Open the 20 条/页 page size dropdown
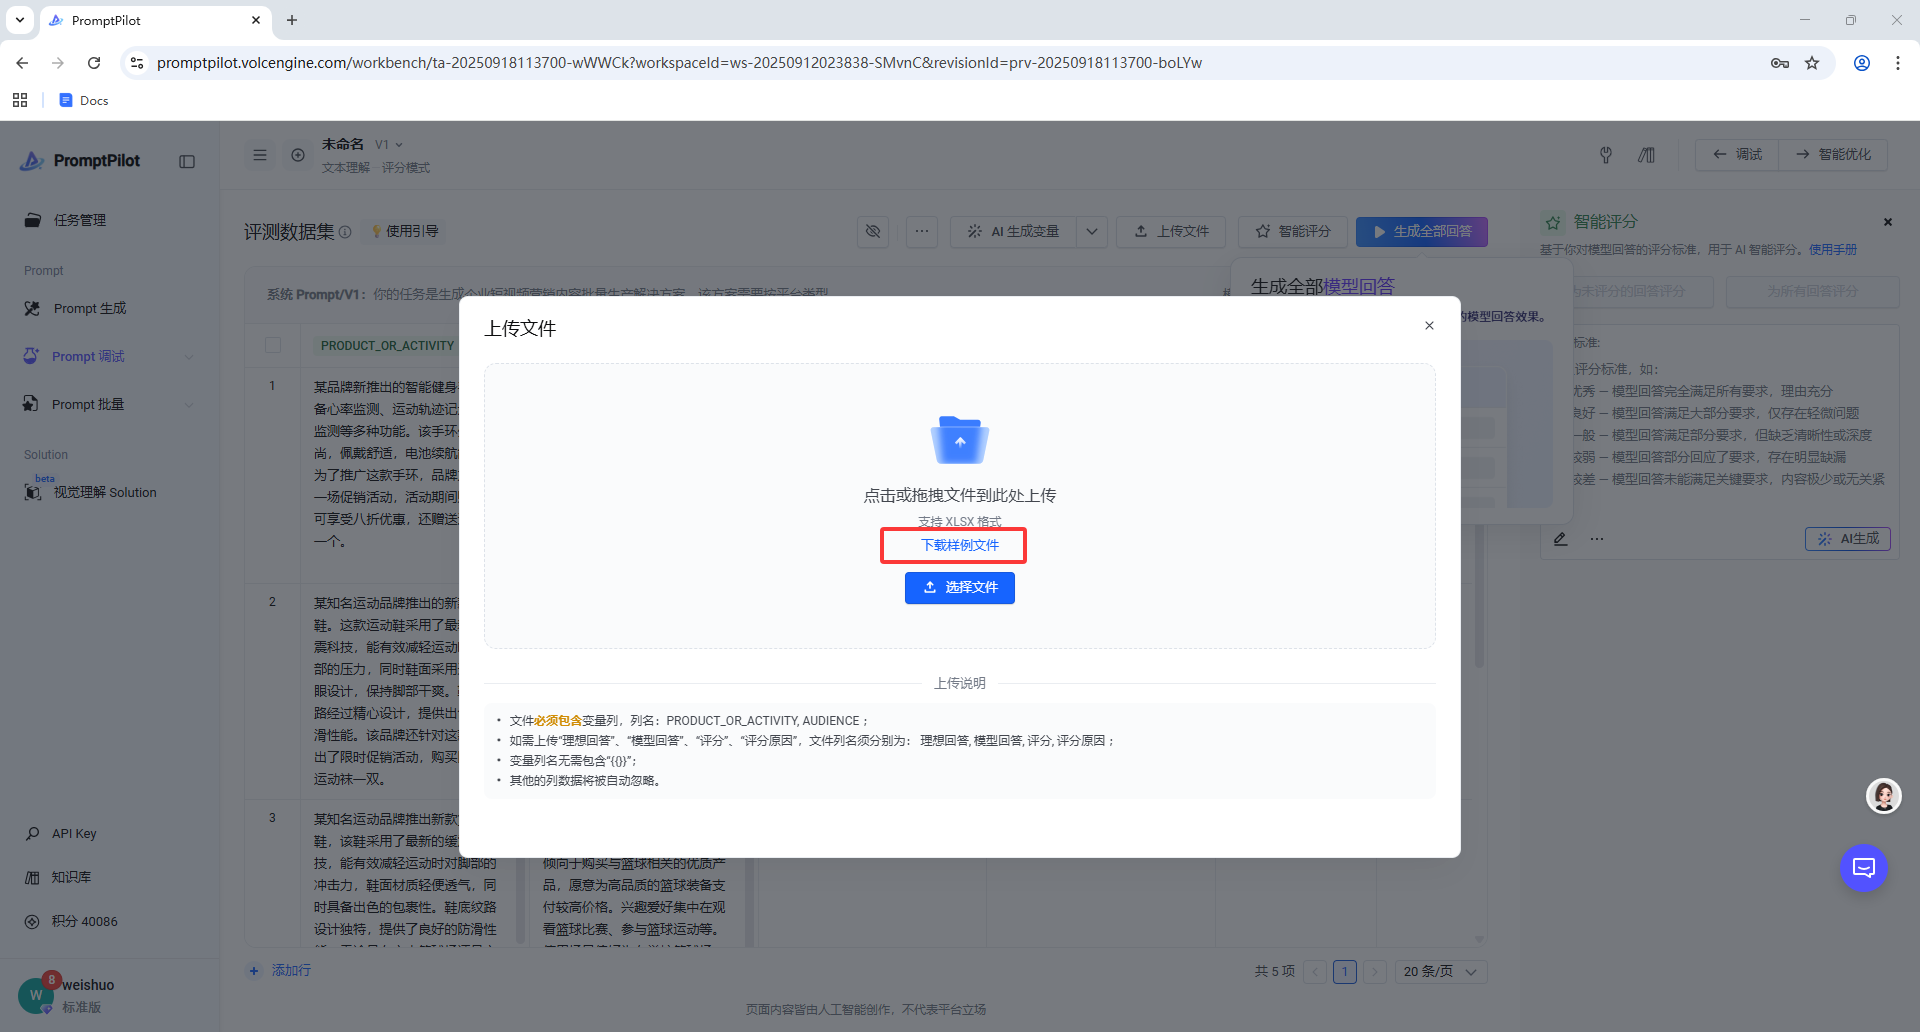Viewport: 1920px width, 1032px height. coord(1441,972)
